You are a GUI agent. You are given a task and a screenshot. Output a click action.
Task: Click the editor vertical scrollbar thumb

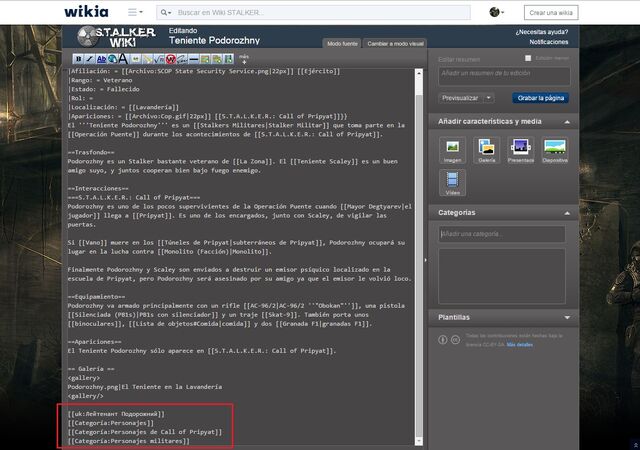tap(419, 264)
